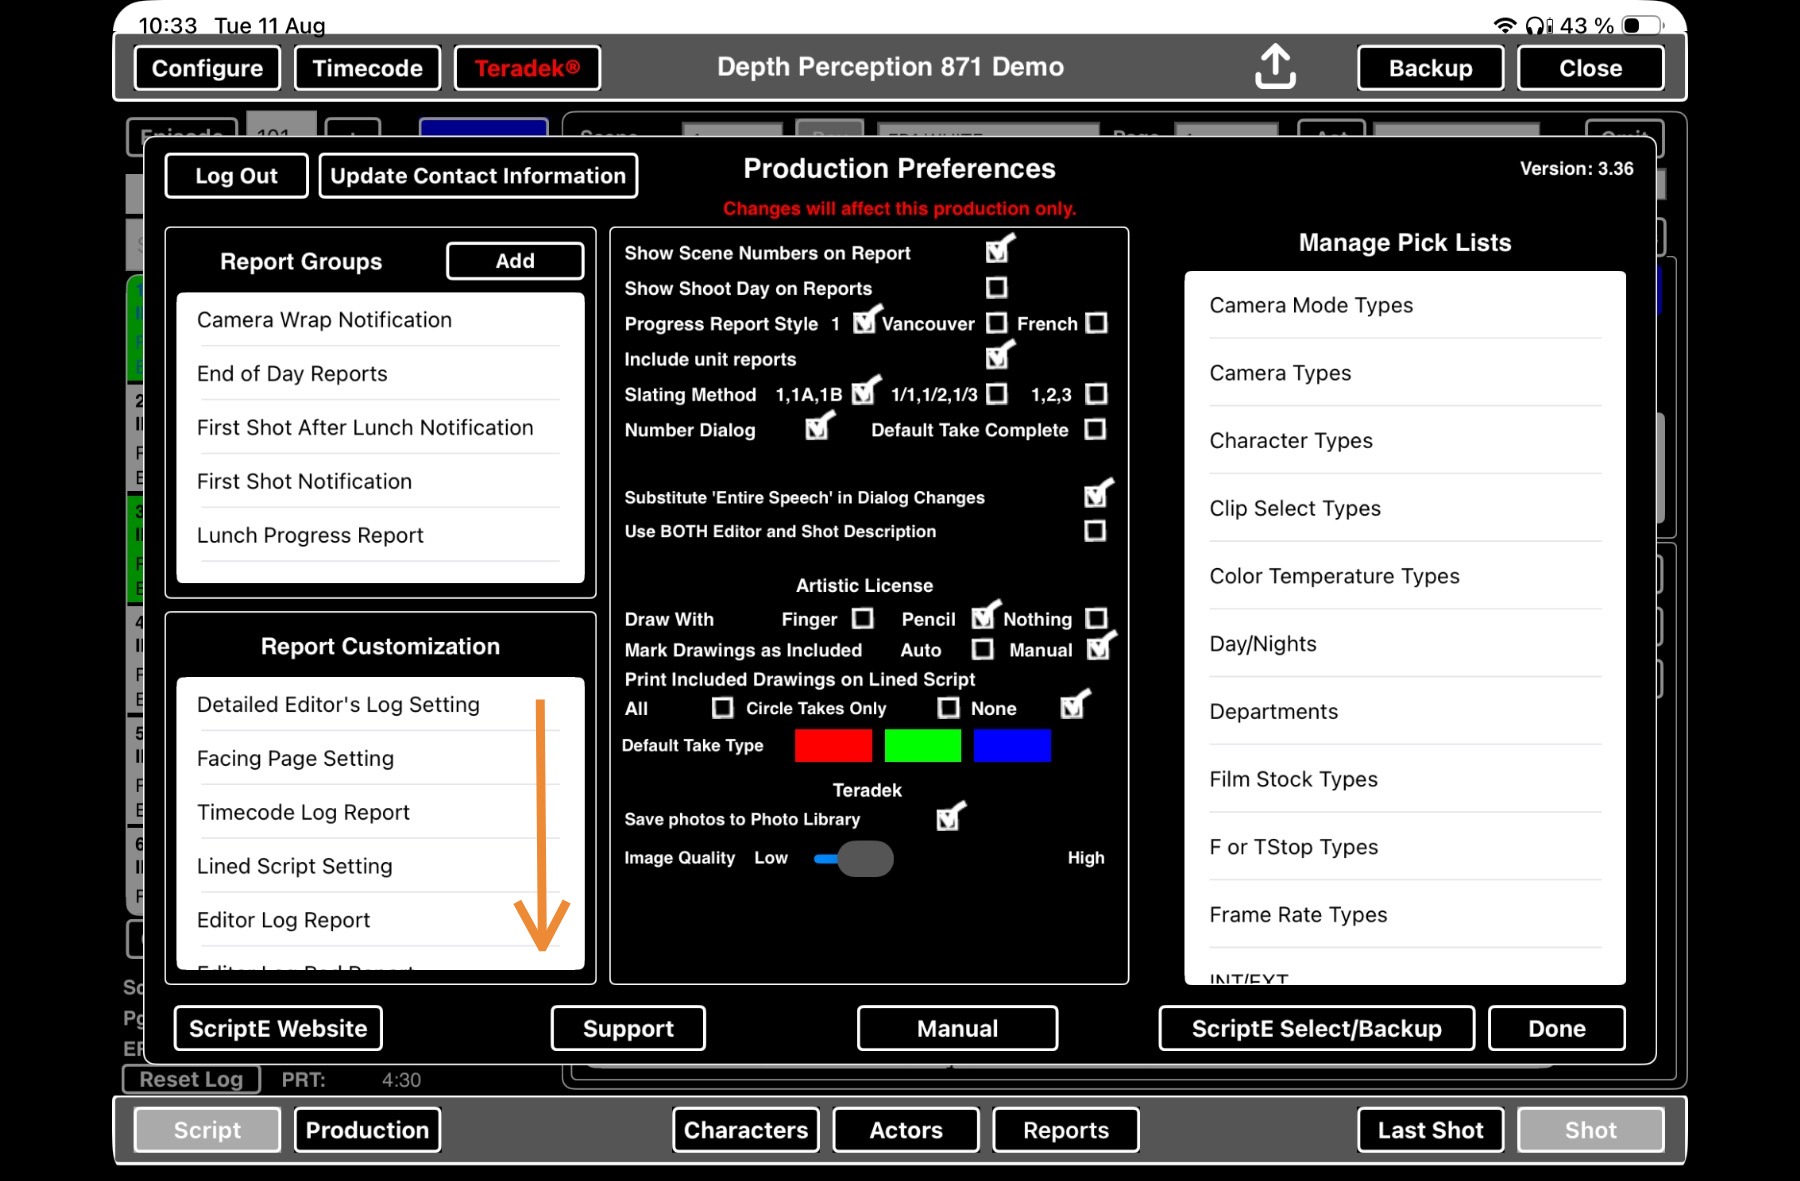The width and height of the screenshot is (1800, 1181).
Task: Open Timecode Log Report customization
Action: (x=380, y=813)
